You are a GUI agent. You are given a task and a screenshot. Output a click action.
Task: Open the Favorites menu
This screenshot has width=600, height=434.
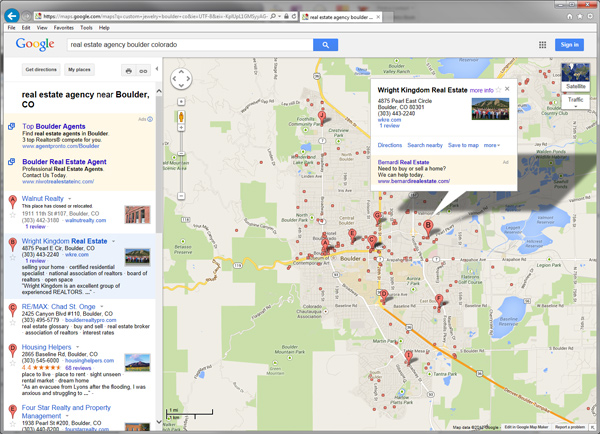(x=64, y=28)
